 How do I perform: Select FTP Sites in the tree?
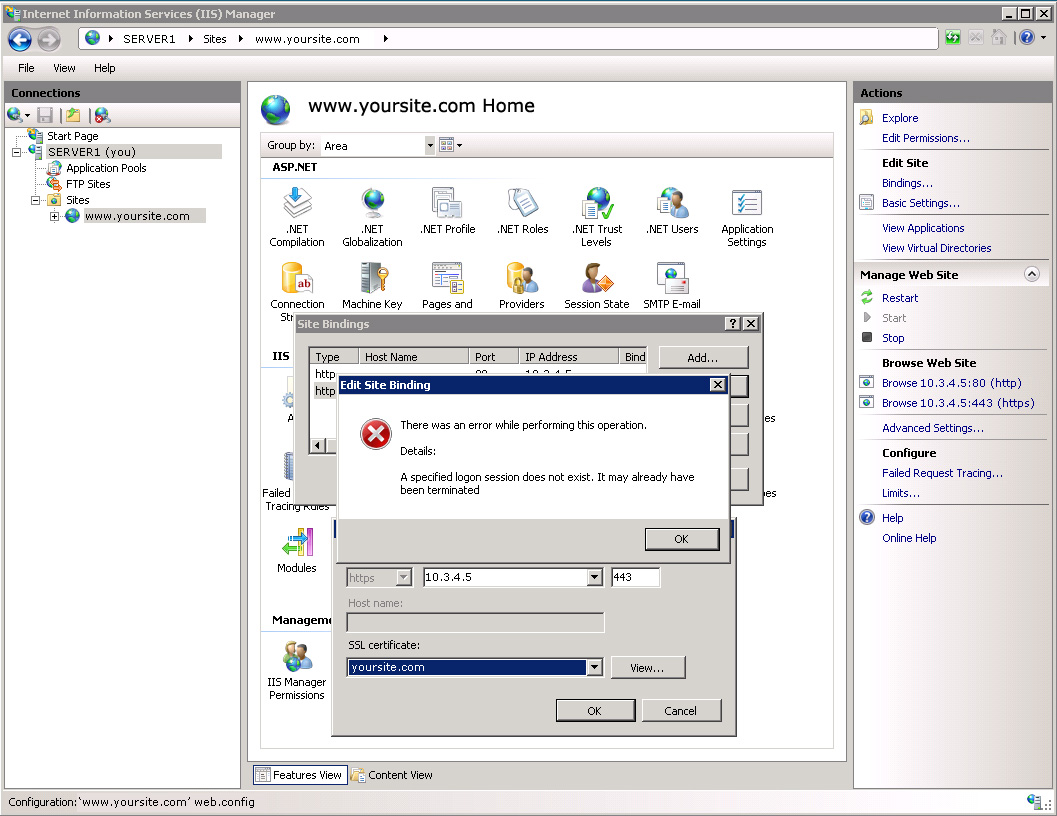(88, 184)
